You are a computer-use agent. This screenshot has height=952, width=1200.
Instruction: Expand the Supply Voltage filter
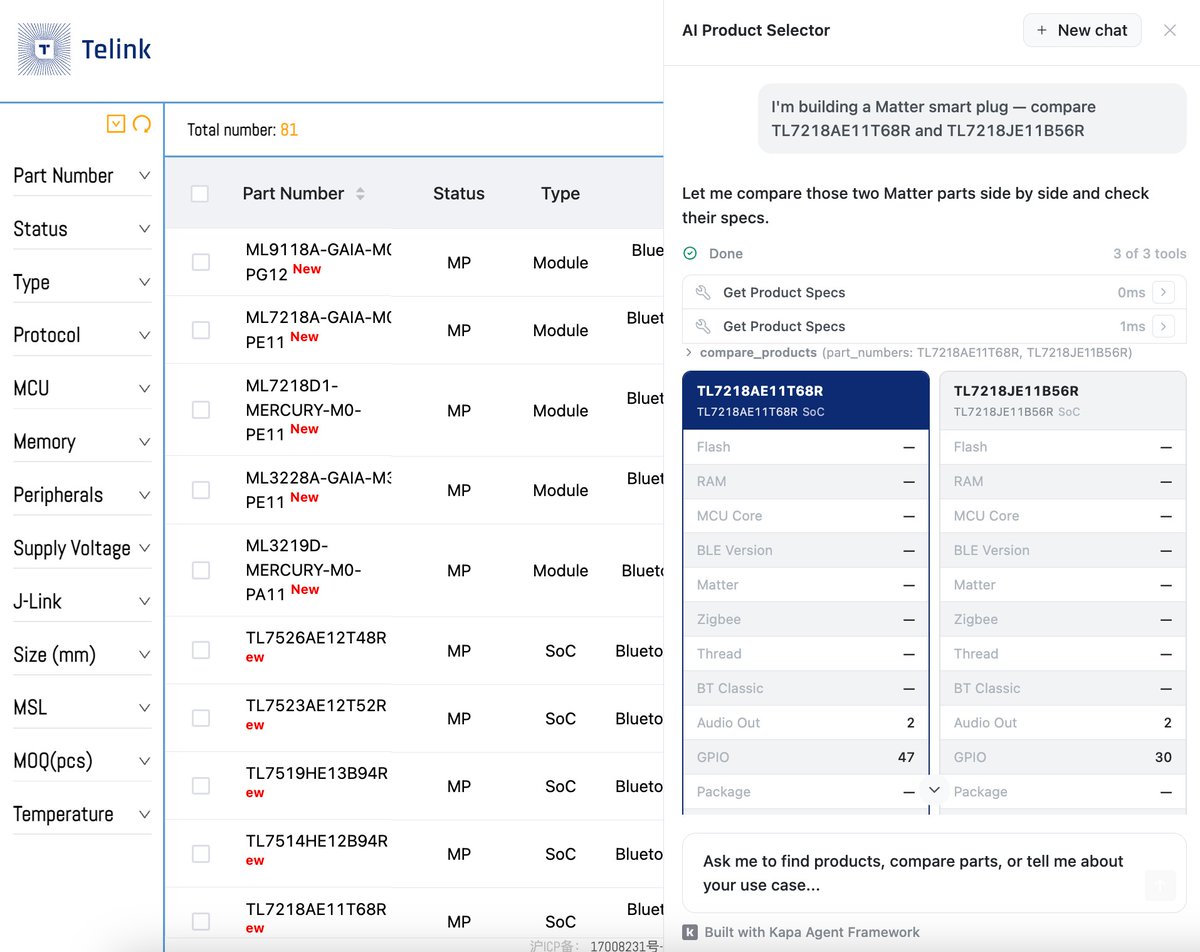tap(82, 548)
